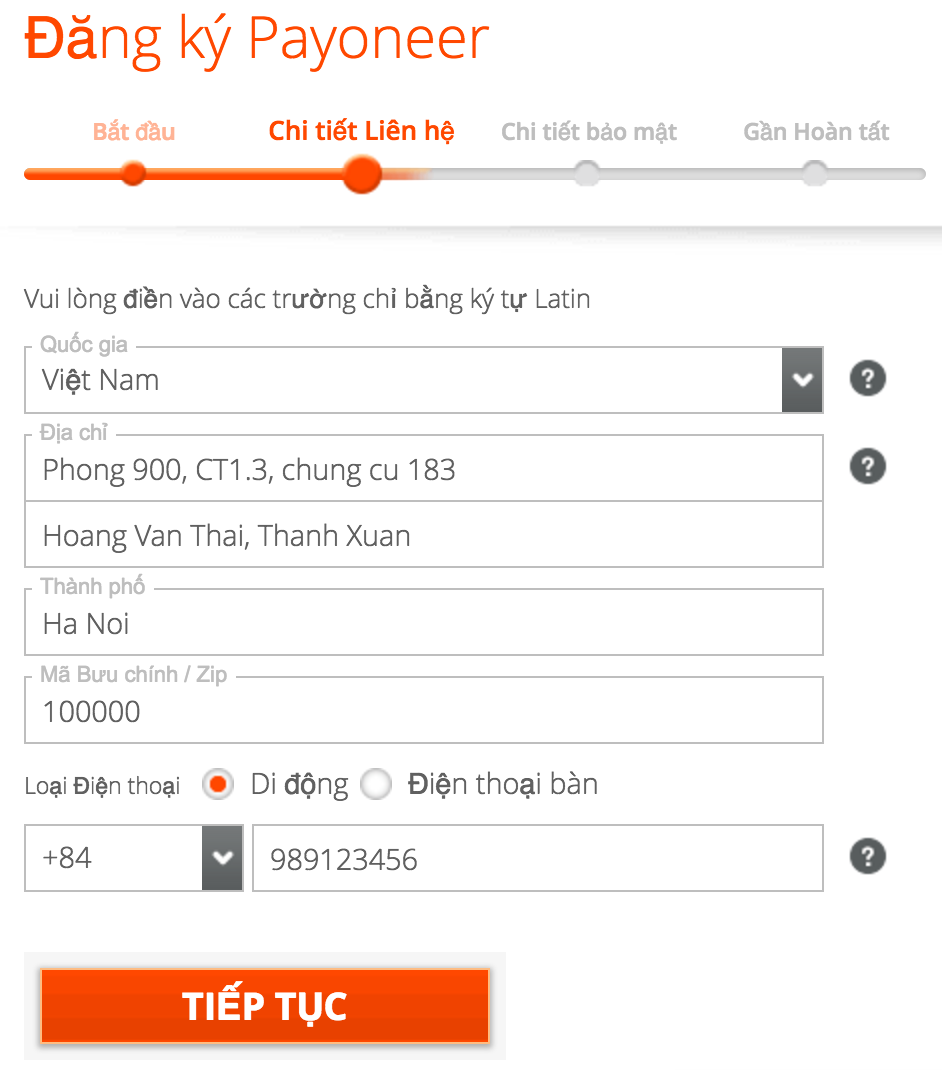Open the Chi tiết bảo mật step
This screenshot has width=942, height=1070.
(588, 132)
